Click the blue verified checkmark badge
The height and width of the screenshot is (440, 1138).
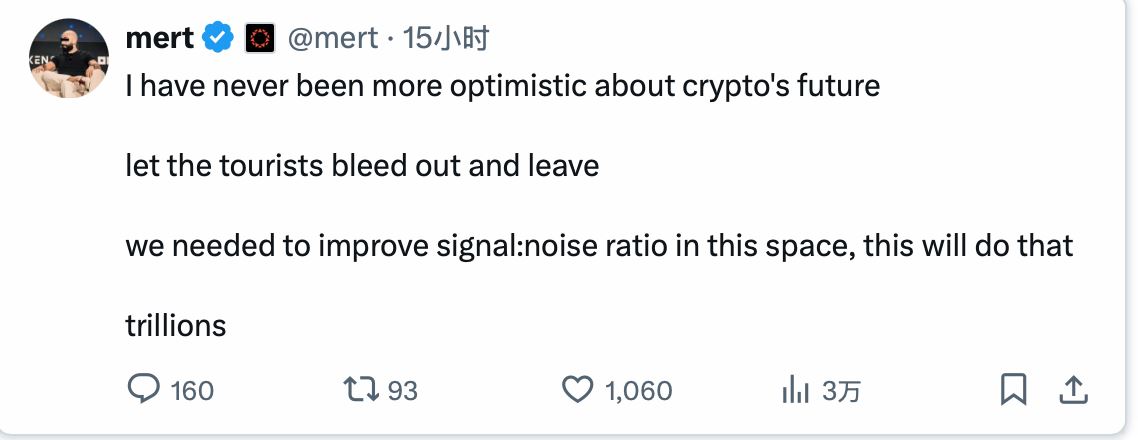(218, 39)
